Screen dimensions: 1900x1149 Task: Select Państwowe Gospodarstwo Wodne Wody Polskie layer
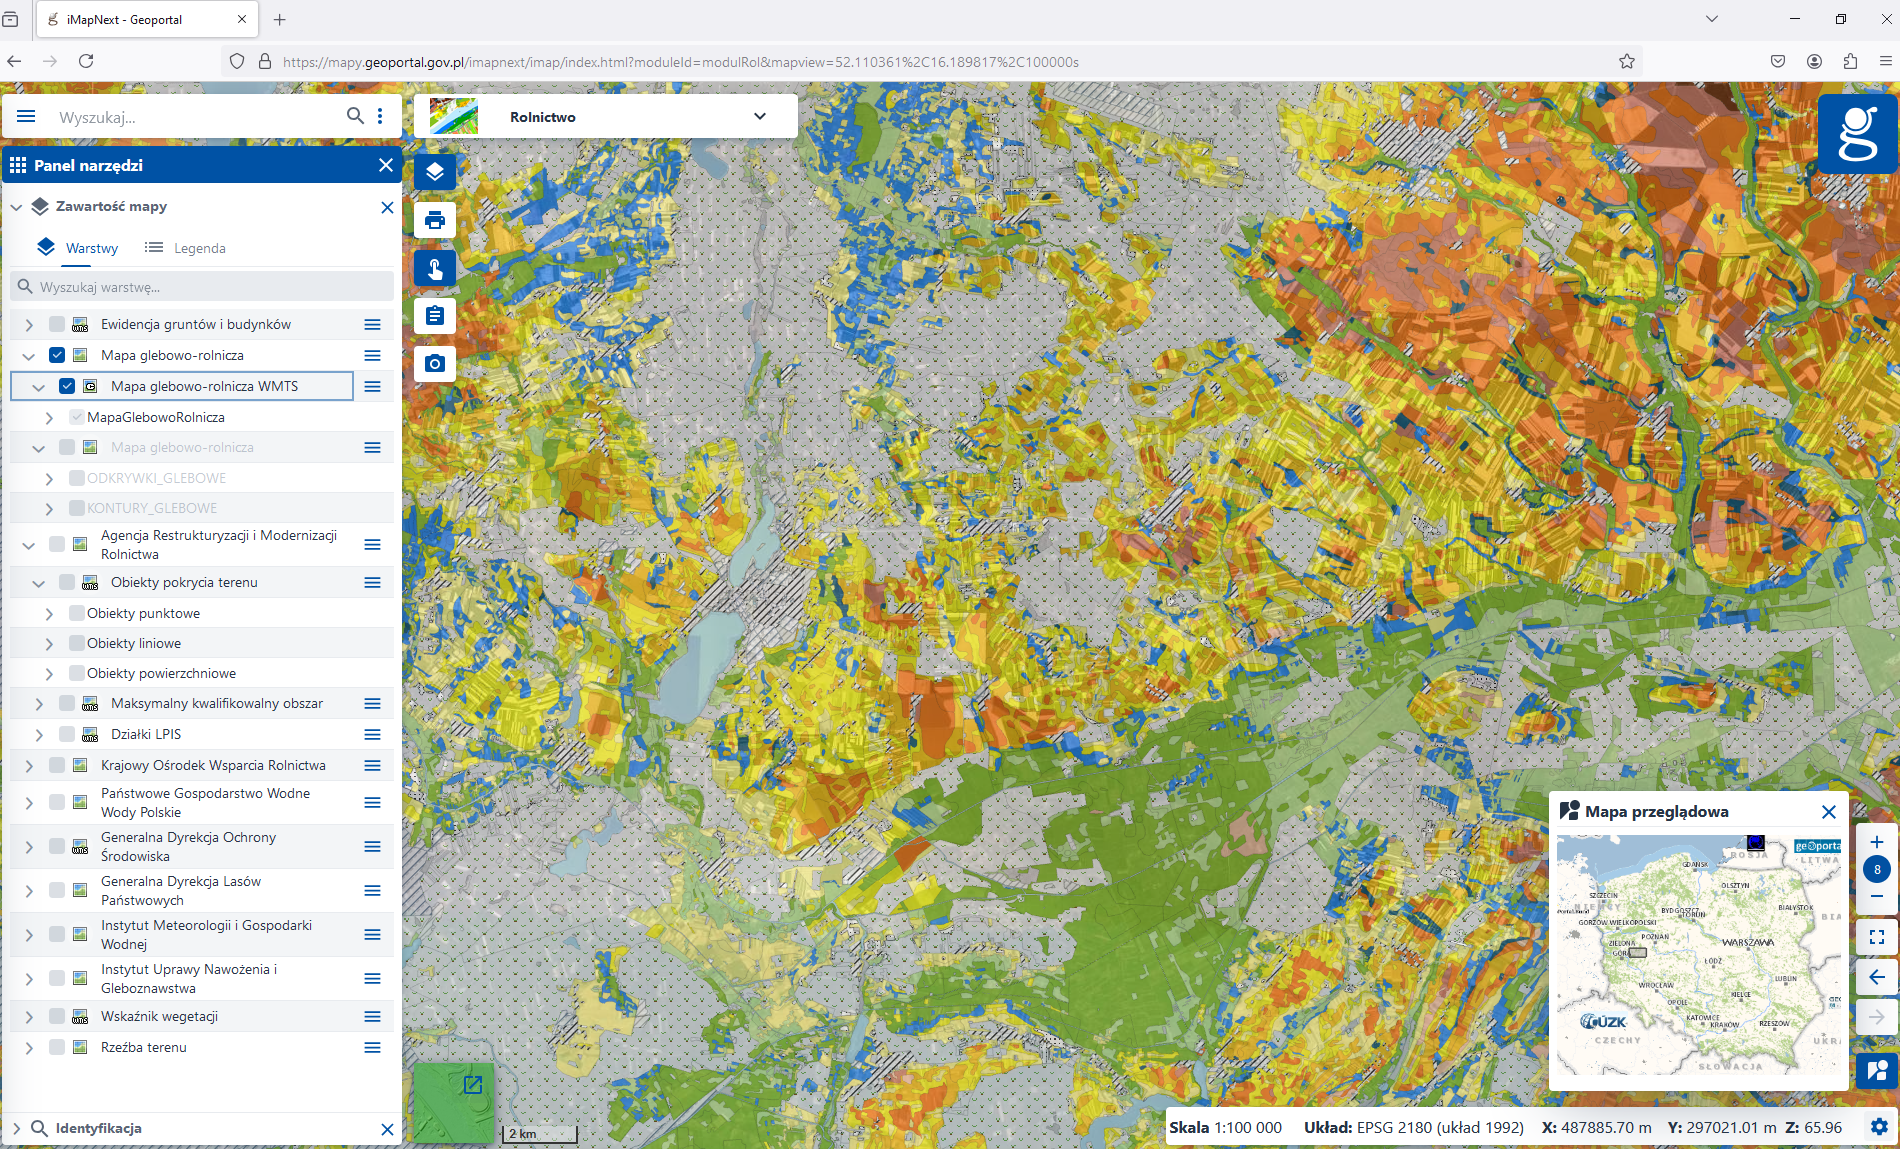coord(205,803)
